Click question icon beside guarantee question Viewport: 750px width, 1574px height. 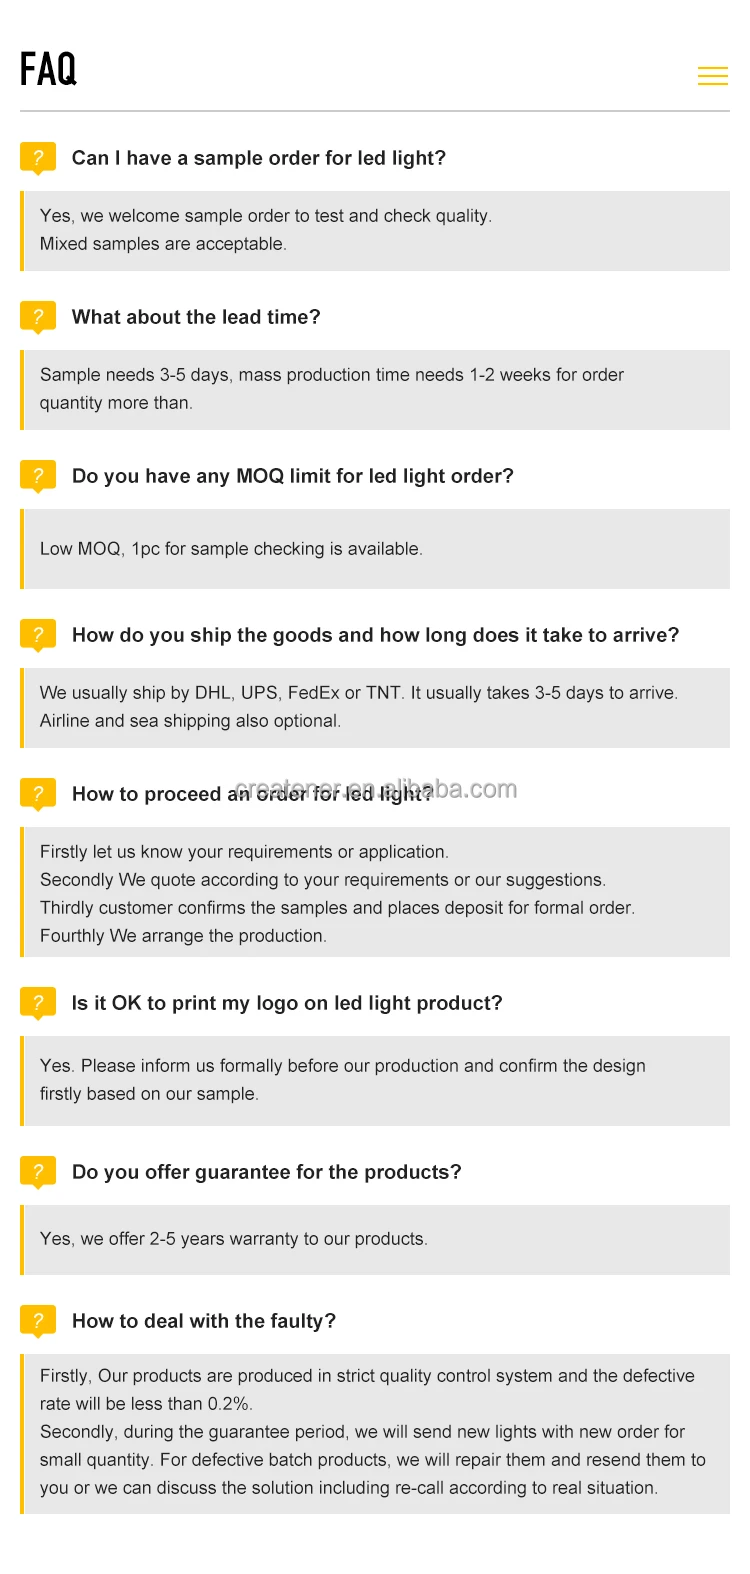pyautogui.click(x=38, y=1171)
